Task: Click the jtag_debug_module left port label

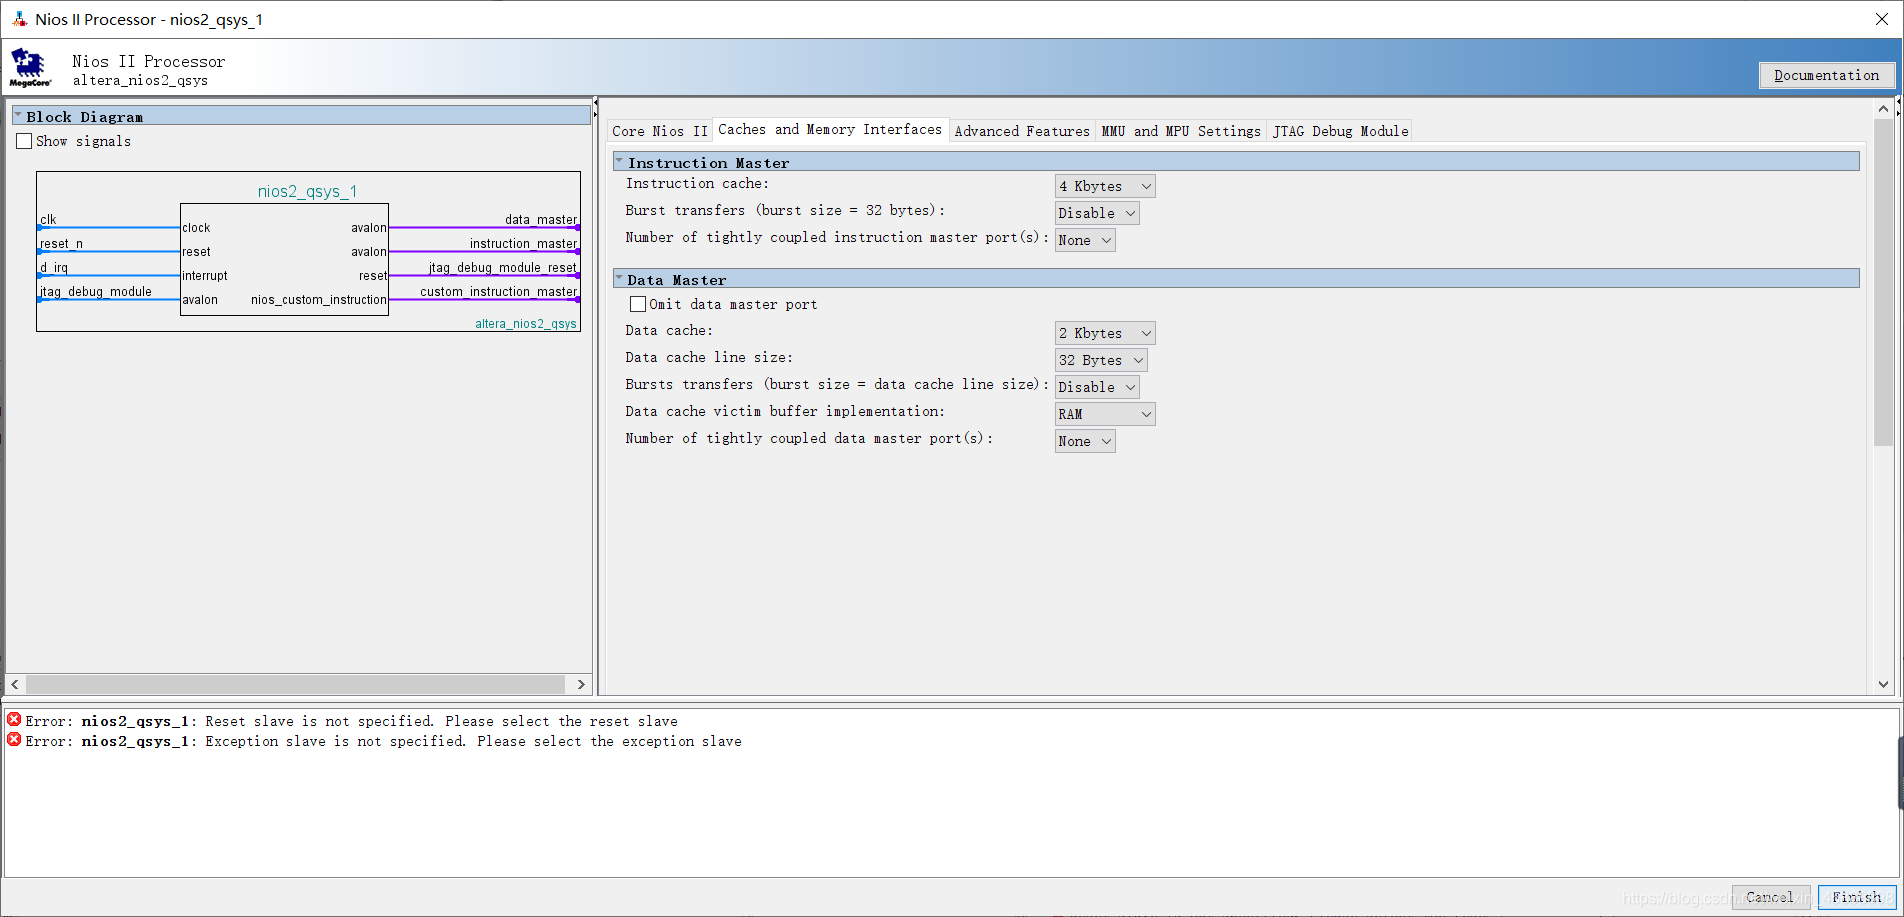Action: (96, 291)
